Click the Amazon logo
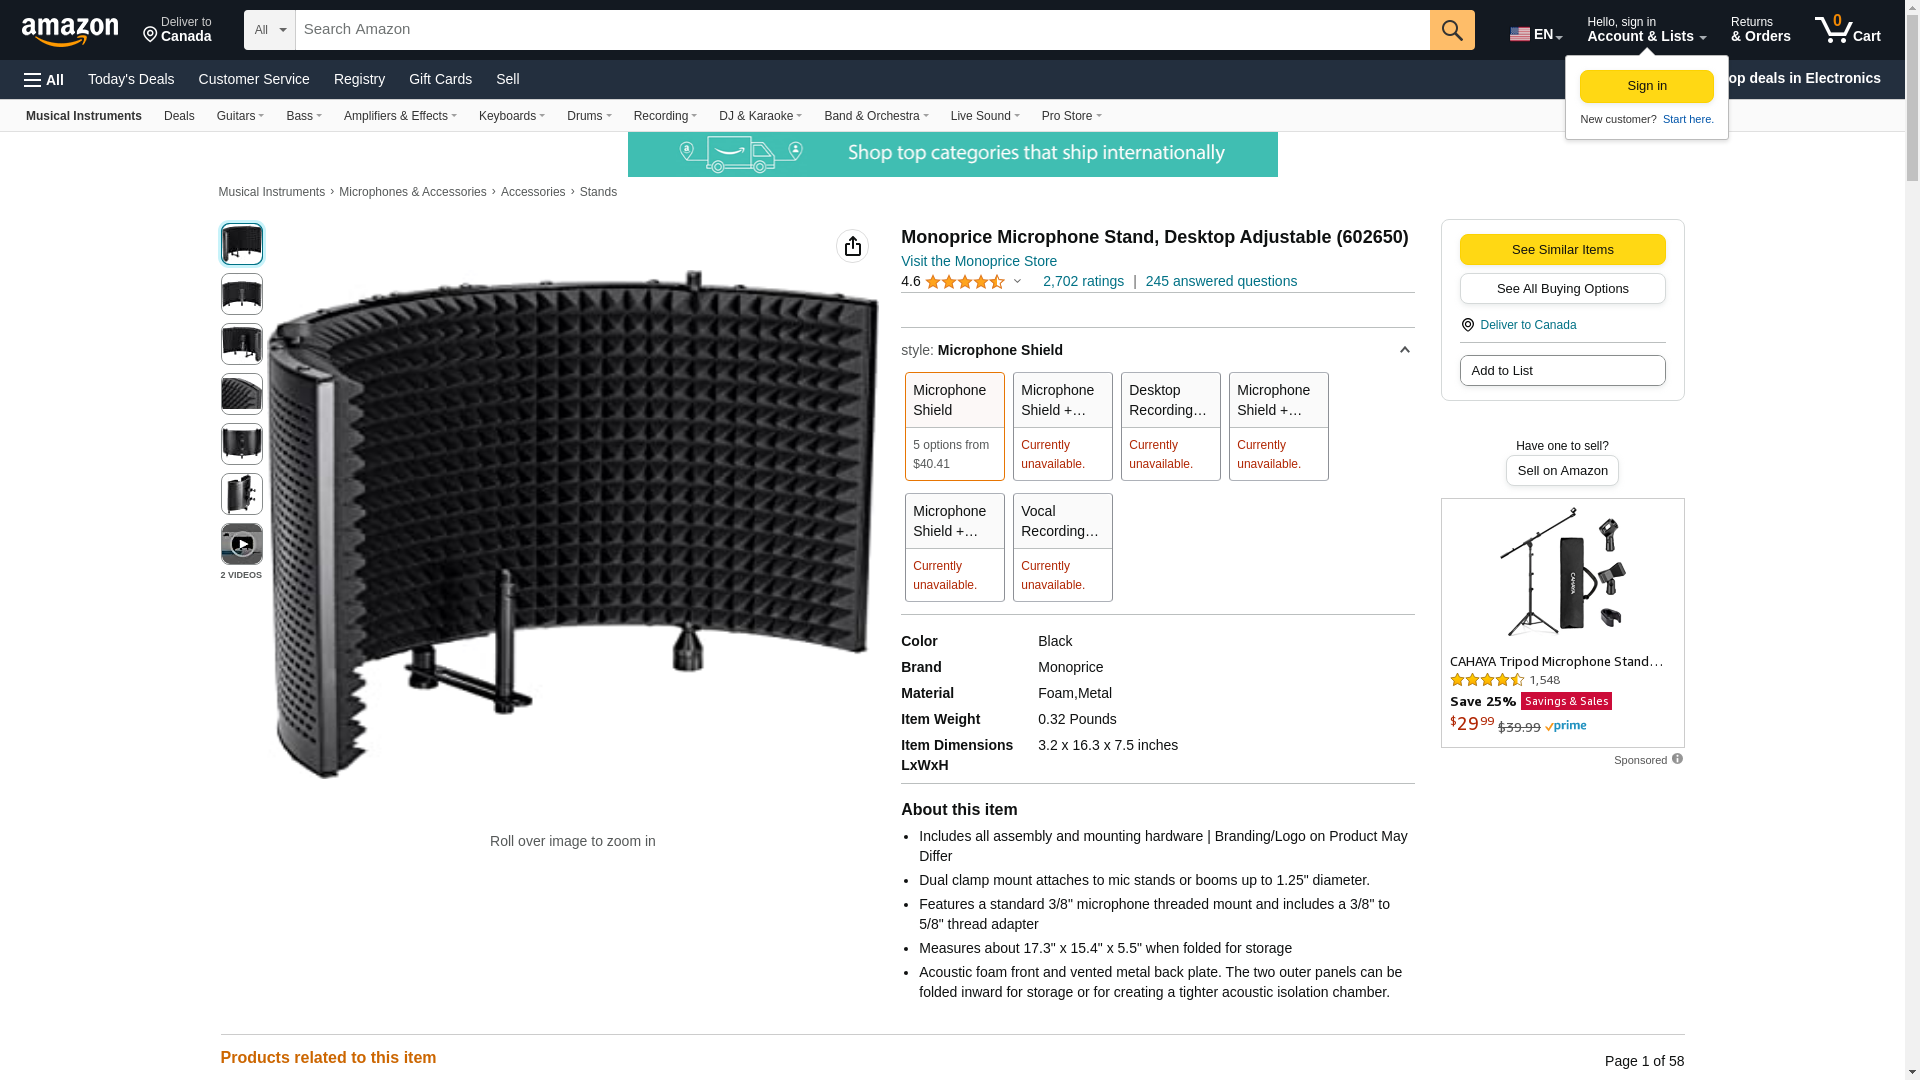 (x=70, y=30)
